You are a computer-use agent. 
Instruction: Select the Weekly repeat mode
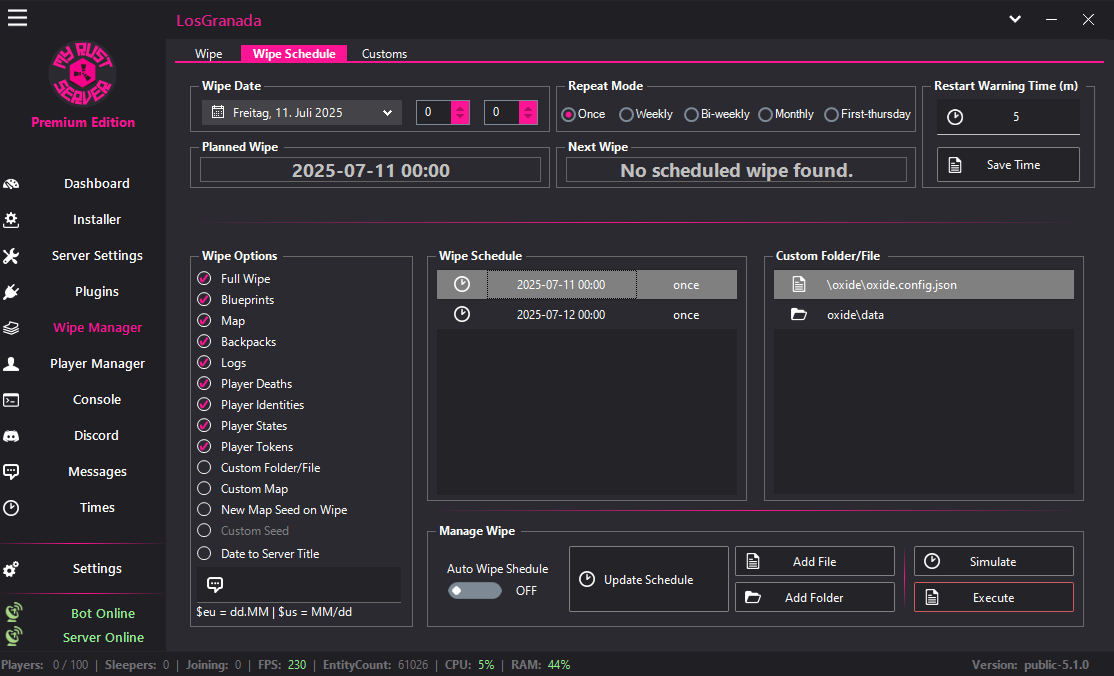point(645,114)
